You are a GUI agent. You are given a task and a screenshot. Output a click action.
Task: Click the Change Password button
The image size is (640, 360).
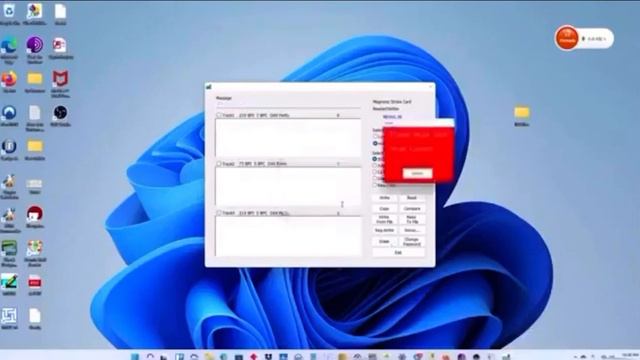click(412, 242)
